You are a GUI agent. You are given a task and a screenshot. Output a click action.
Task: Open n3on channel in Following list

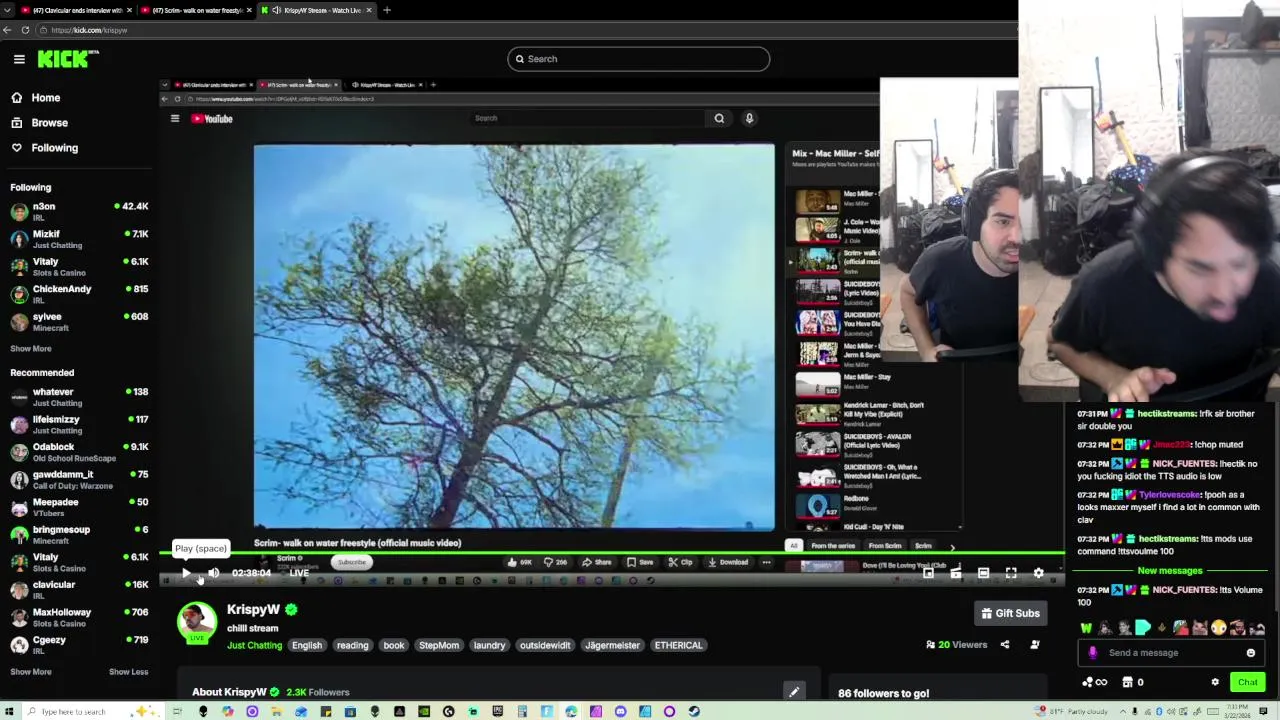78,212
